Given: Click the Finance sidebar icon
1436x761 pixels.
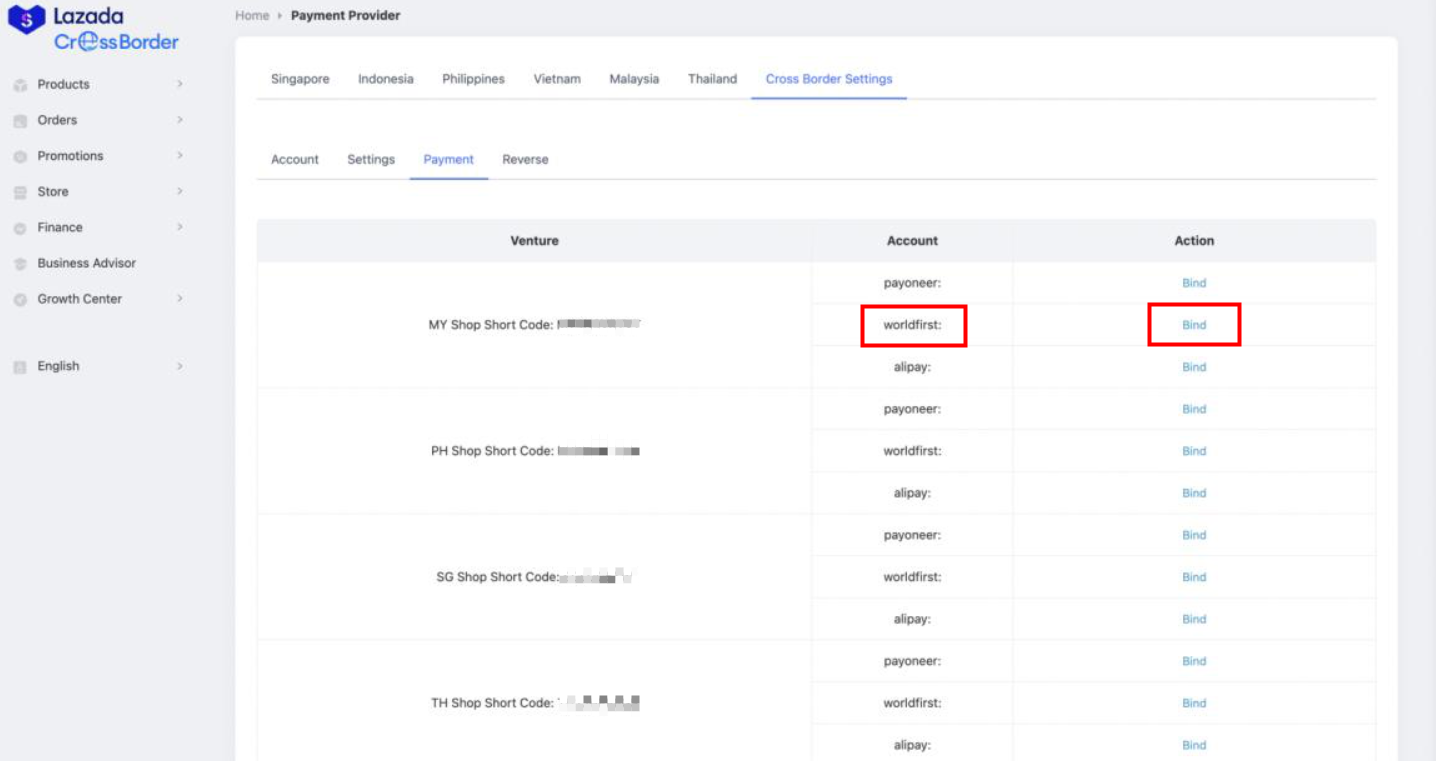Looking at the screenshot, I should coord(20,228).
